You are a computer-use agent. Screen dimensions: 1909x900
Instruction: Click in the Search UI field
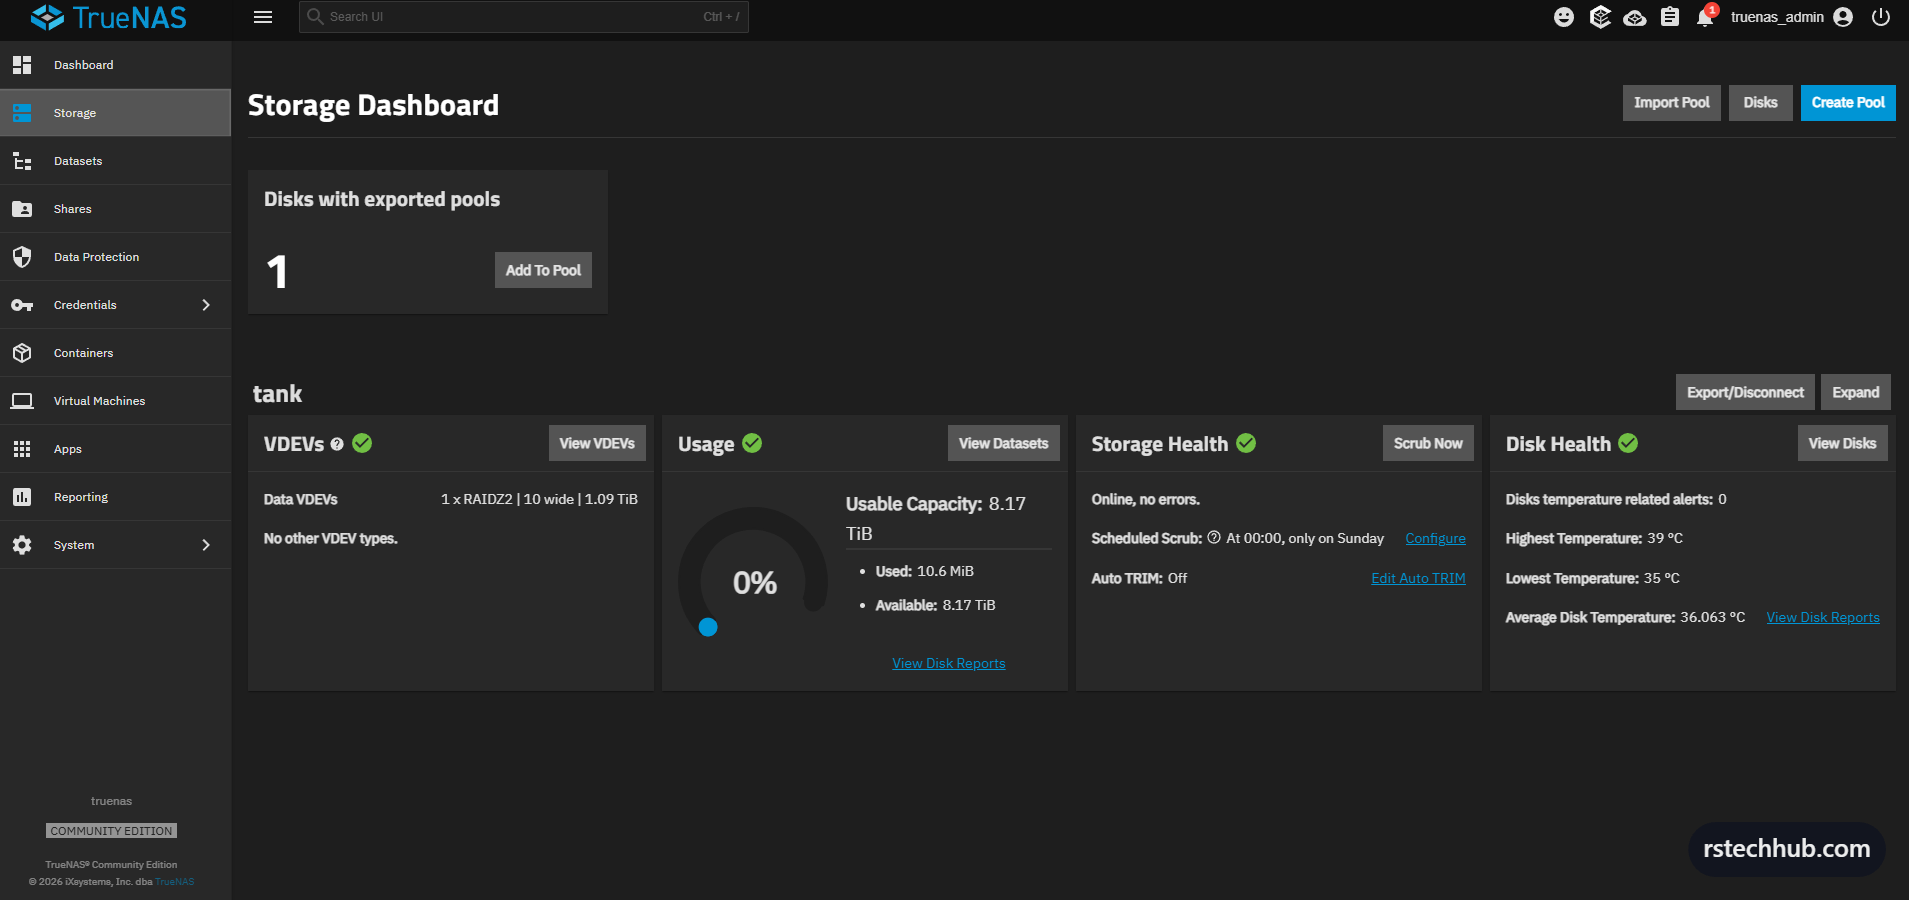pyautogui.click(x=523, y=17)
